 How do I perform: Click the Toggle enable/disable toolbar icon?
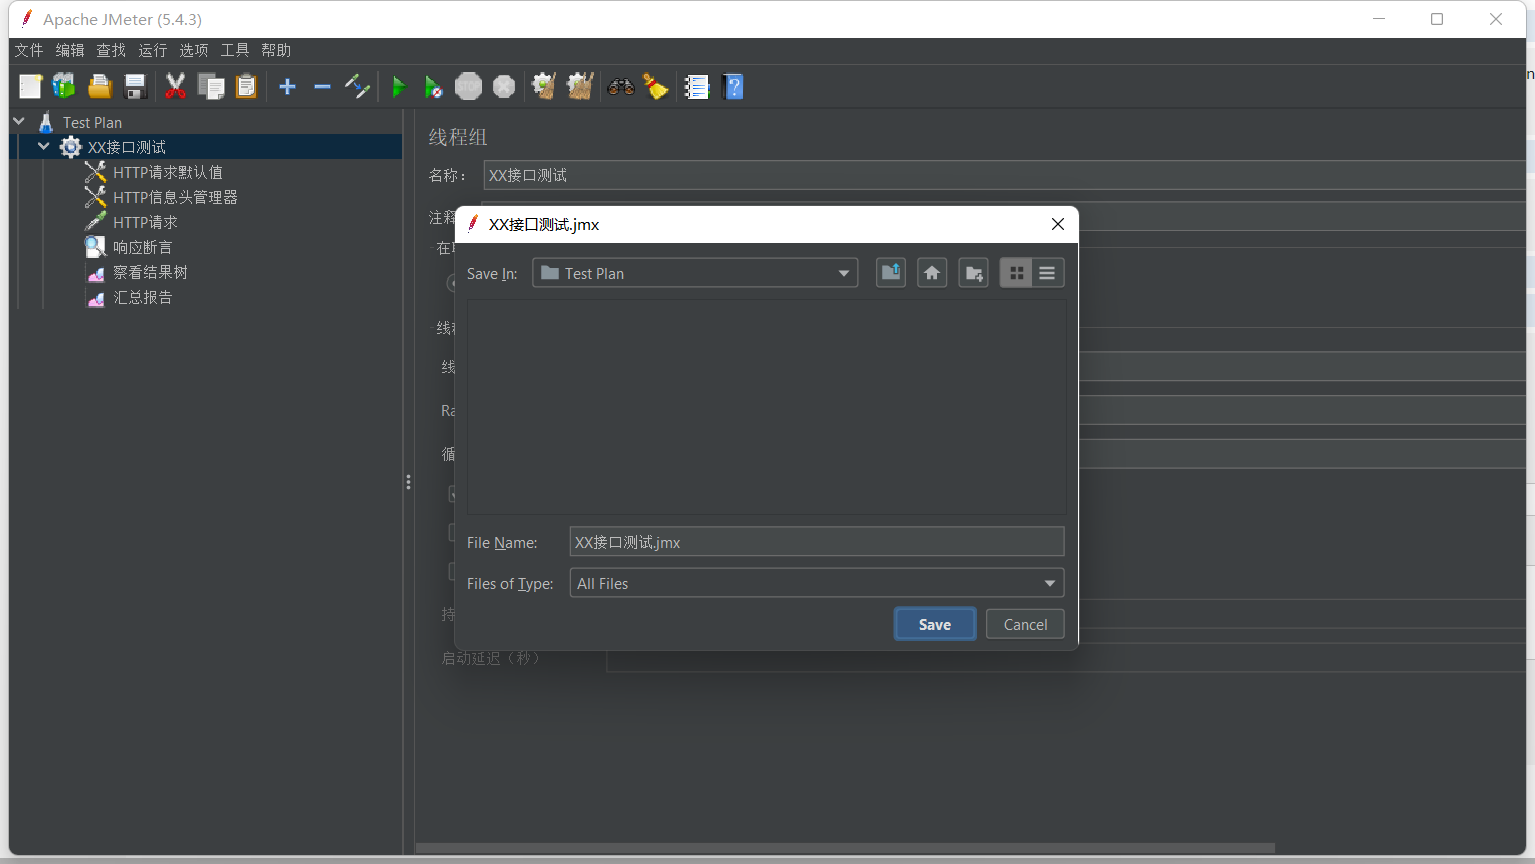[357, 87]
